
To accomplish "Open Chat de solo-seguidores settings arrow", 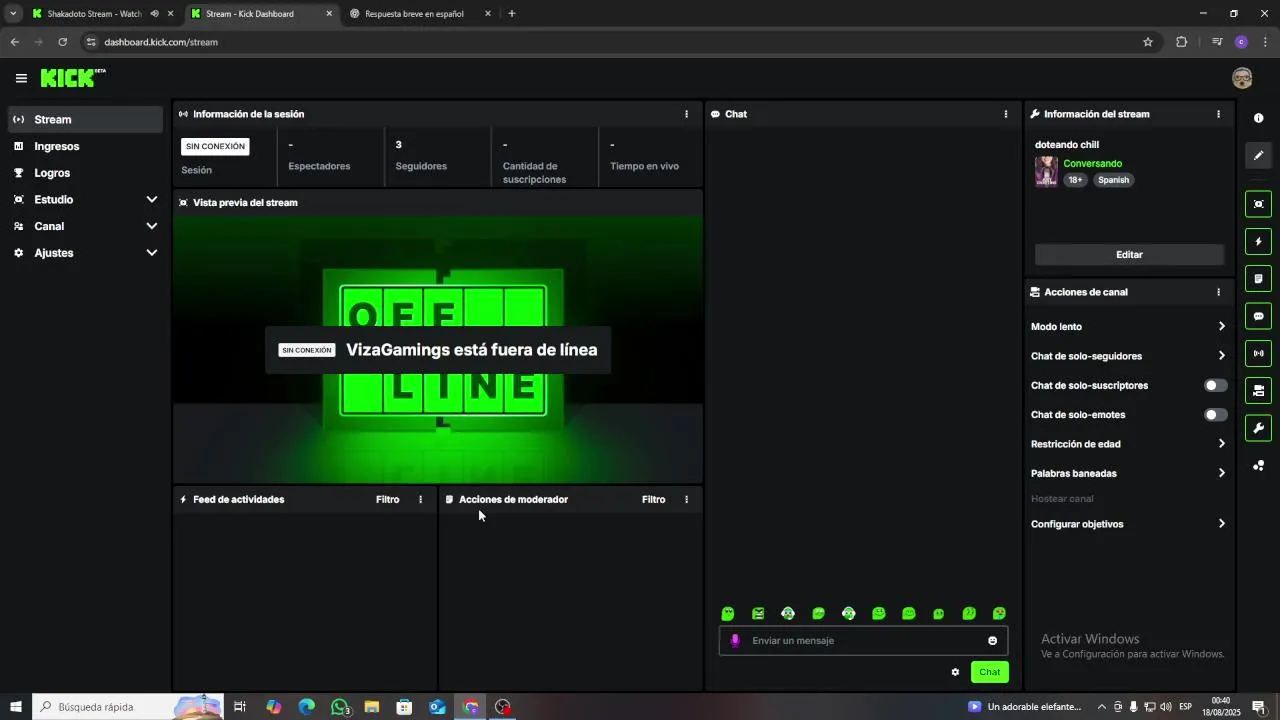I will click(1221, 356).
